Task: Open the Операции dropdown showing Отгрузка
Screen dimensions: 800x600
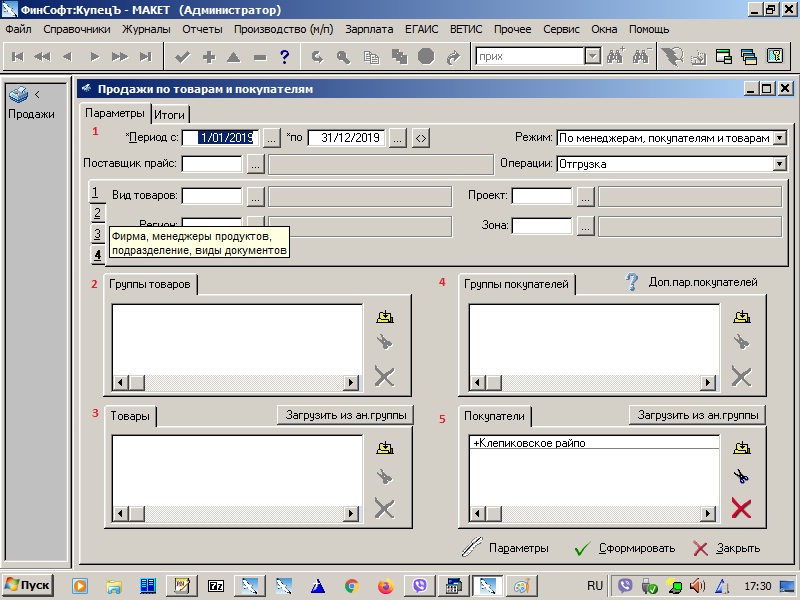Action: (x=779, y=164)
